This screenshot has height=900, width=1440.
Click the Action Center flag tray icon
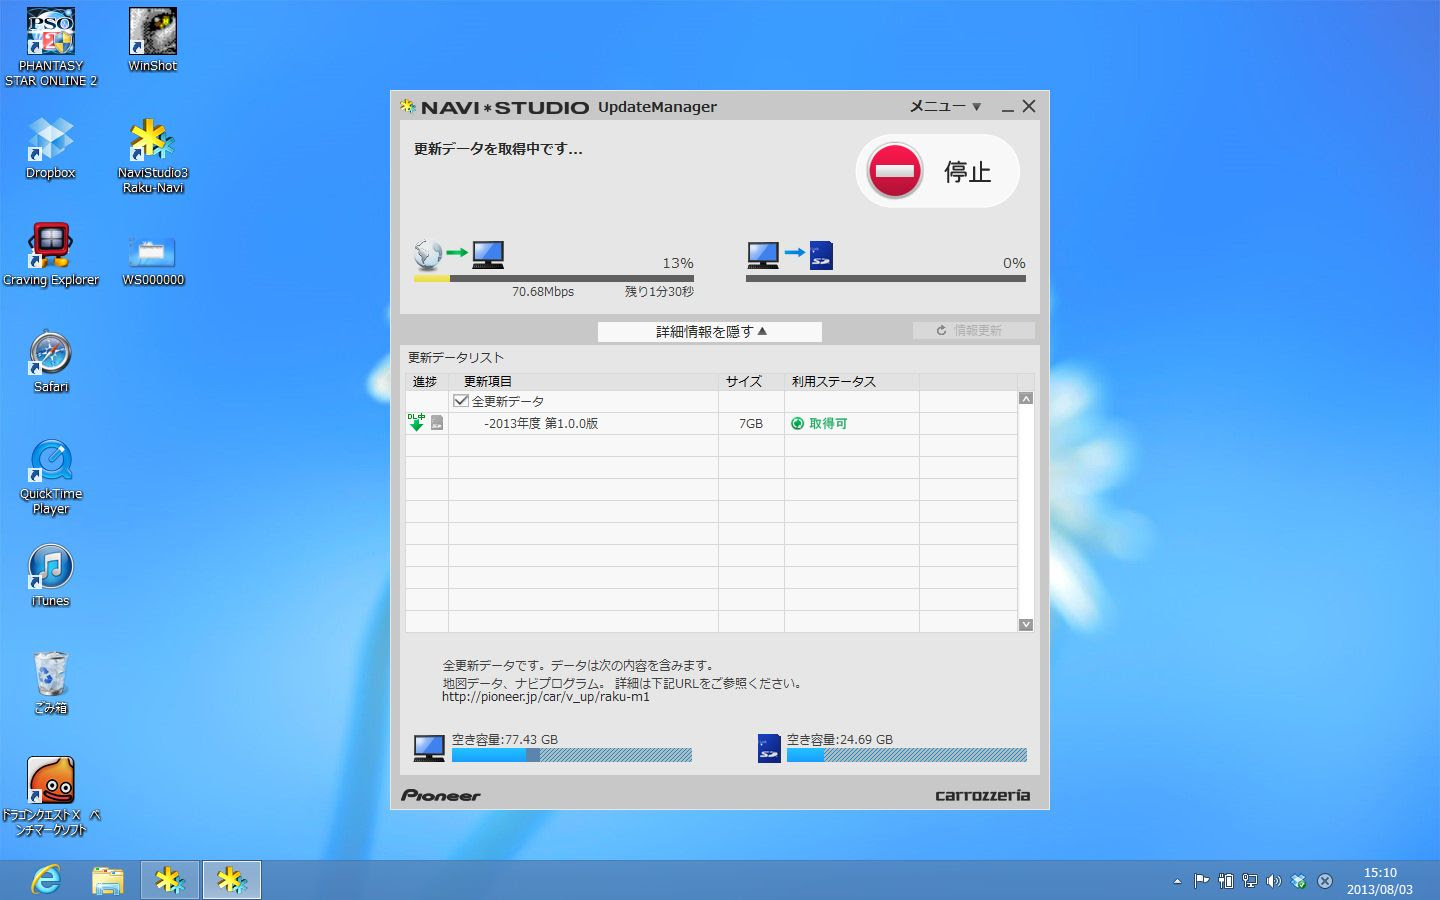(x=1201, y=881)
